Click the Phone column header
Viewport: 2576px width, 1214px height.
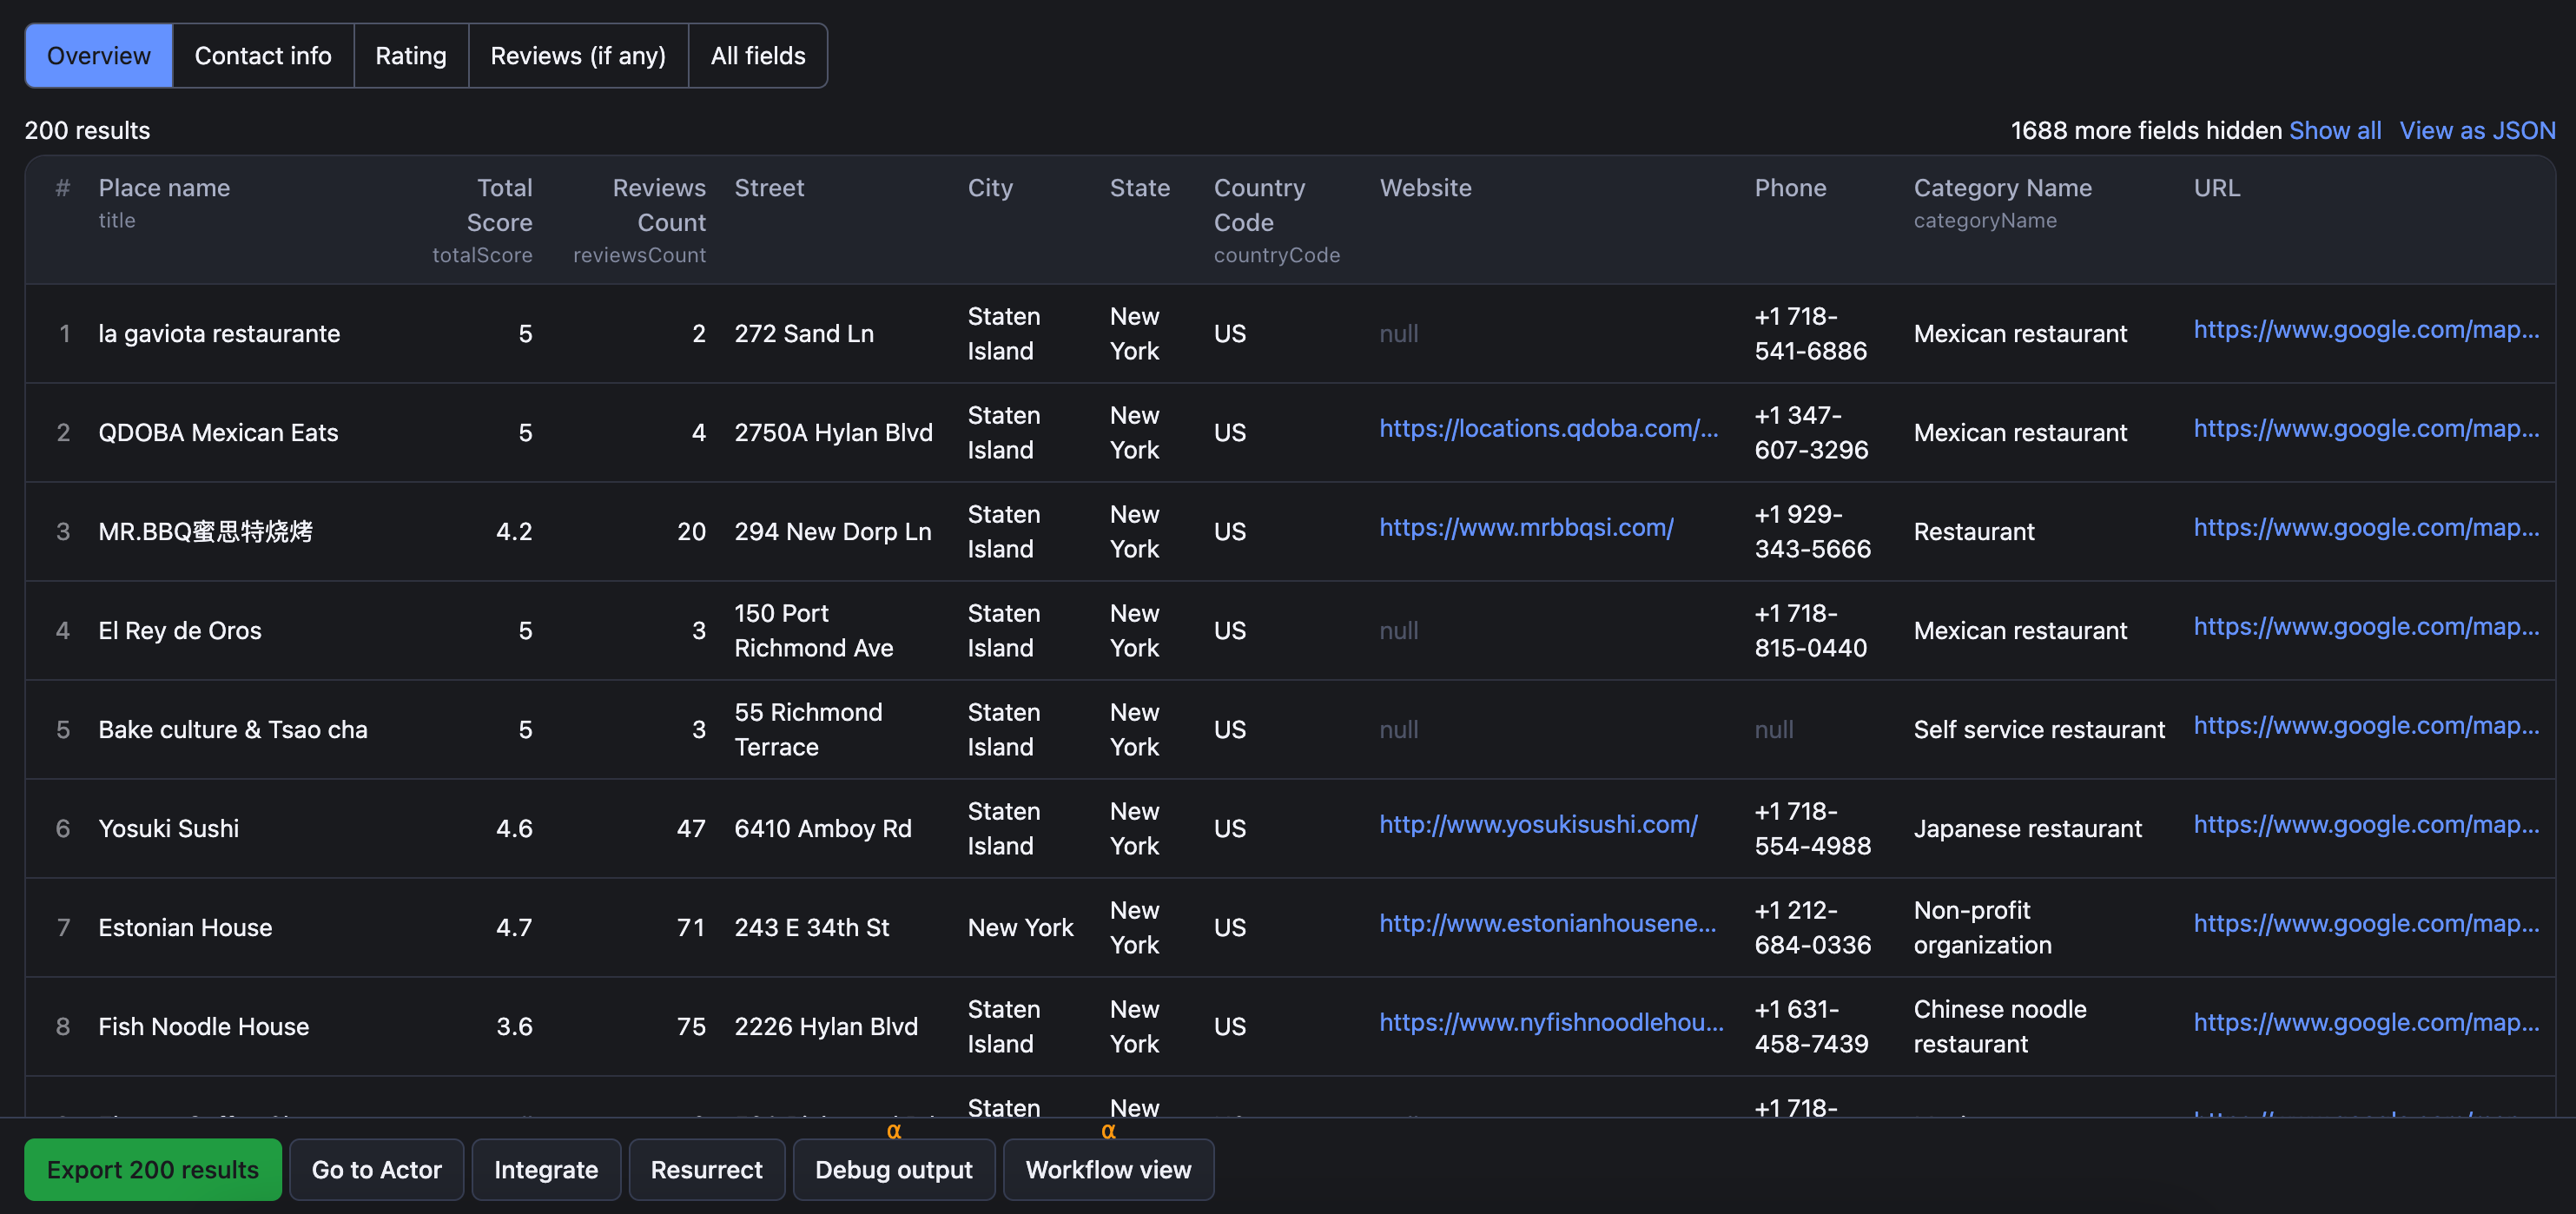tap(1790, 188)
